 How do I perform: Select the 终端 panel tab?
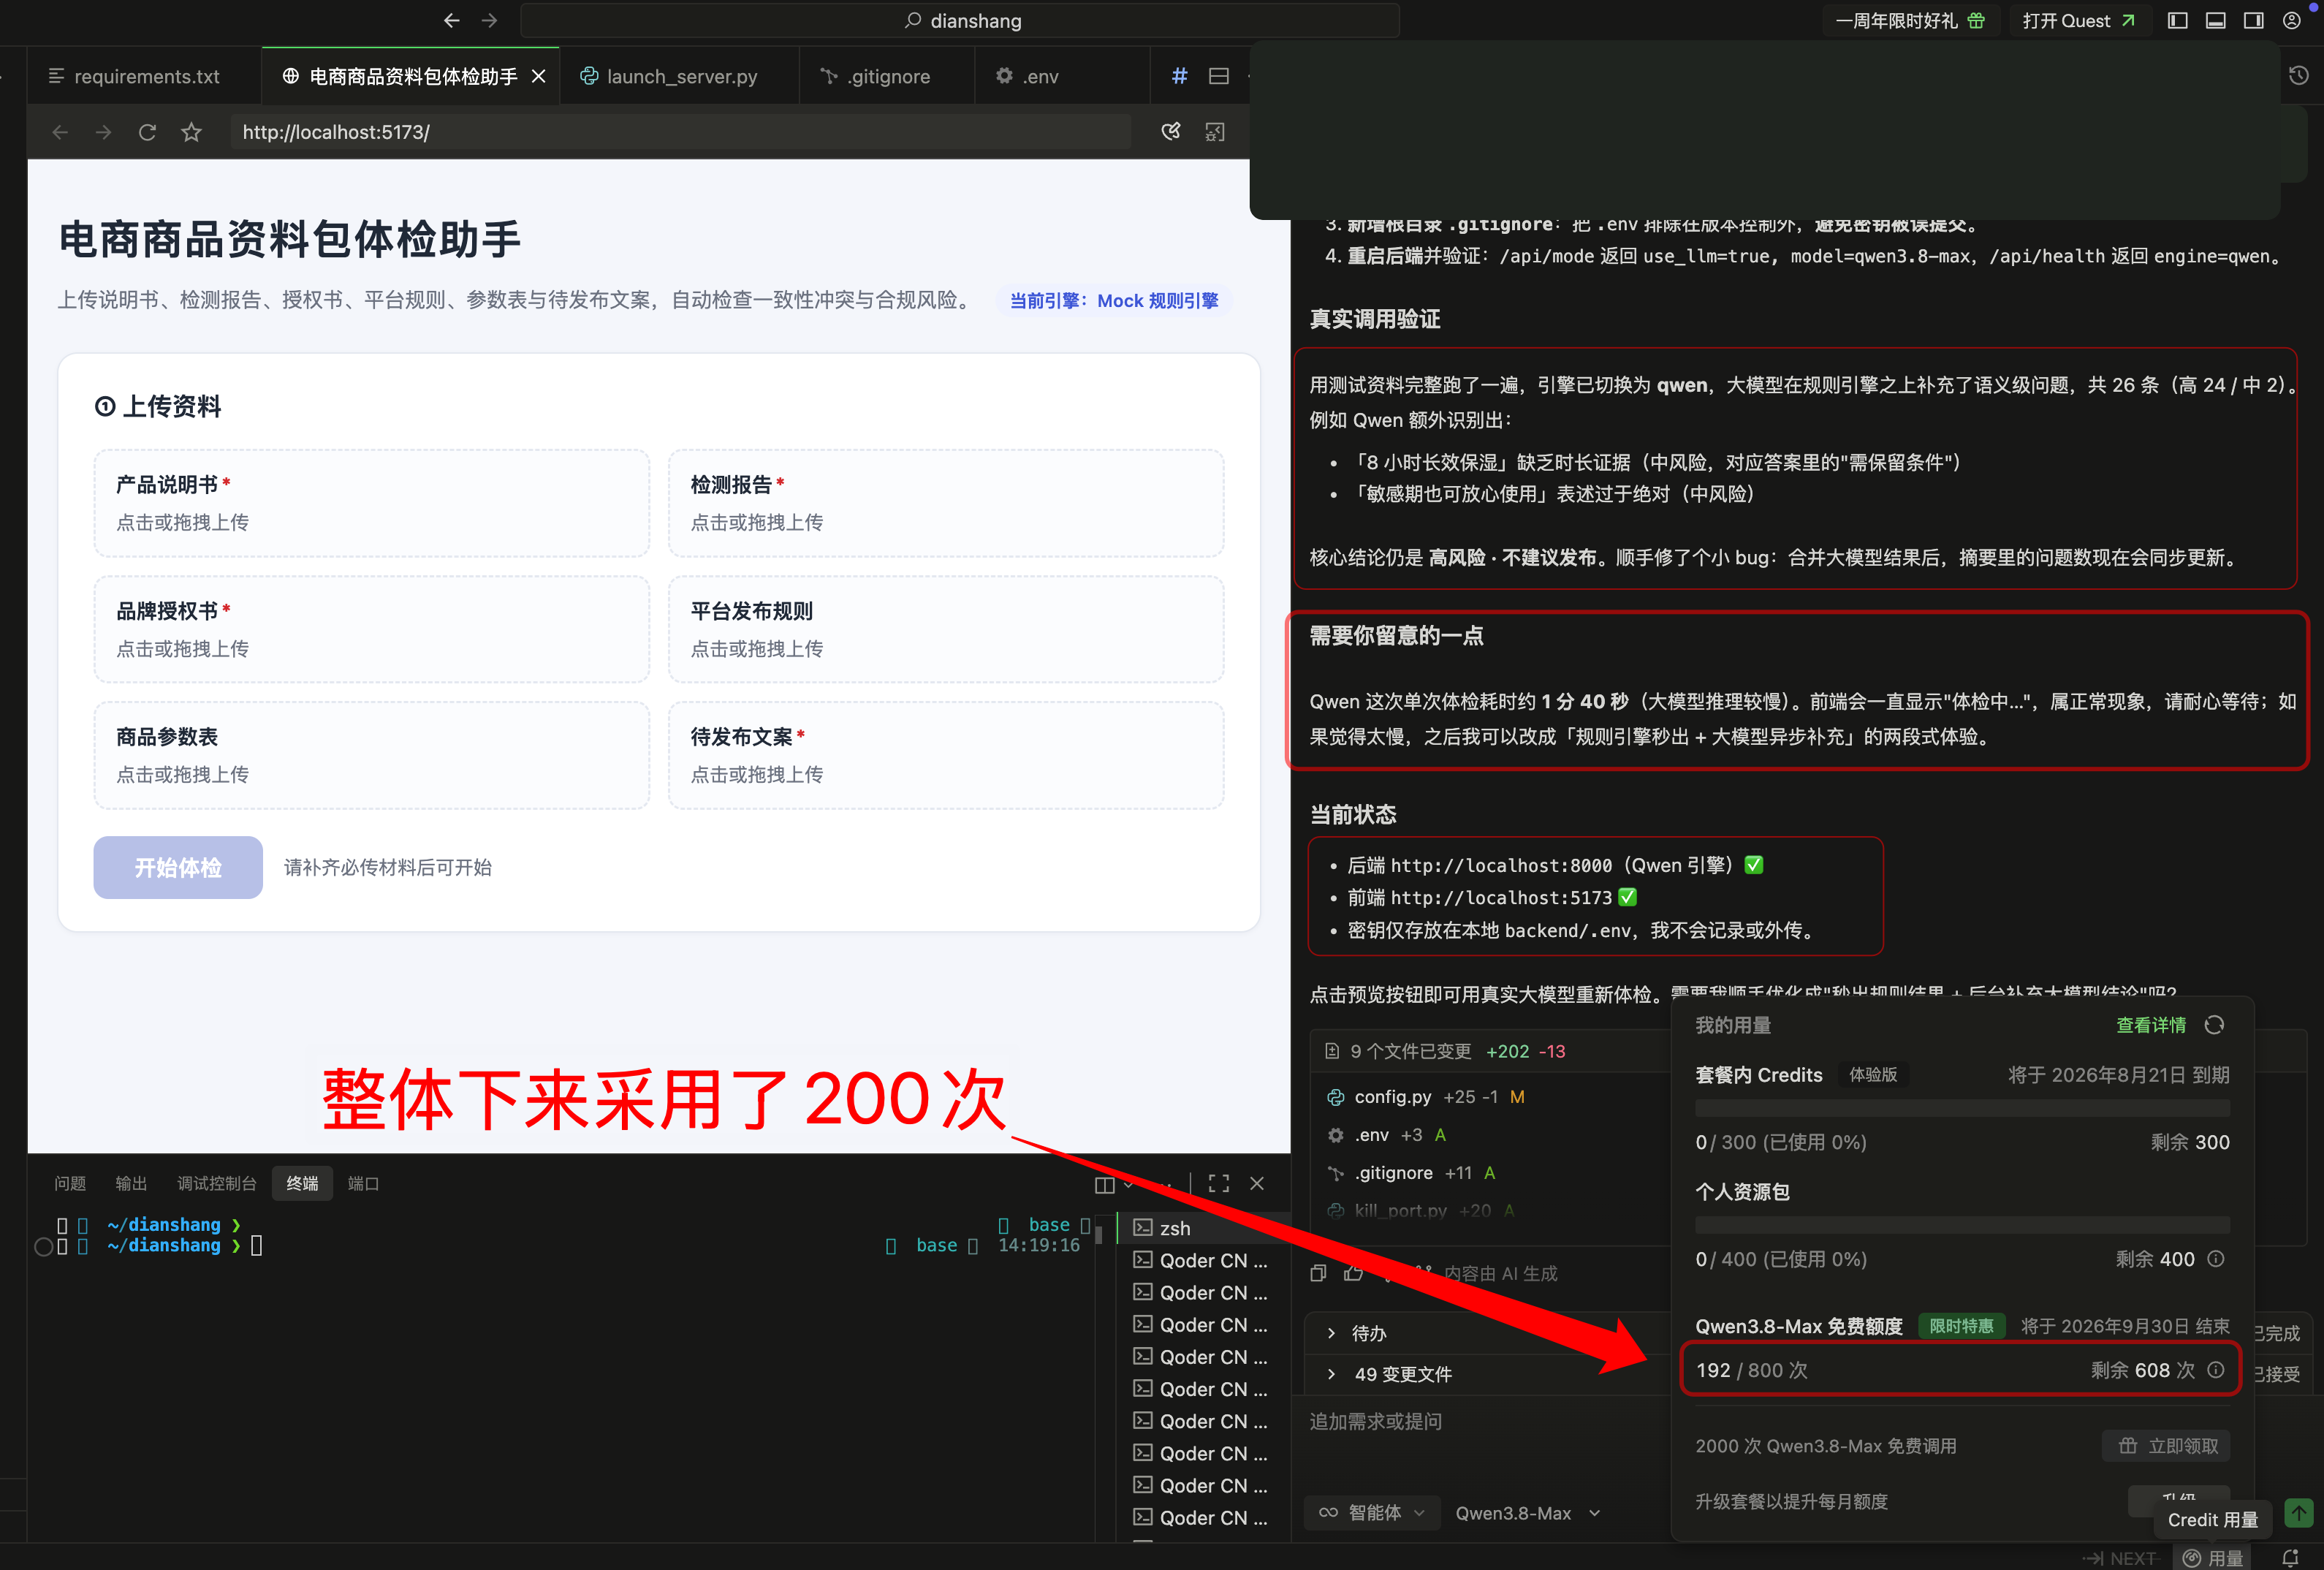[302, 1183]
